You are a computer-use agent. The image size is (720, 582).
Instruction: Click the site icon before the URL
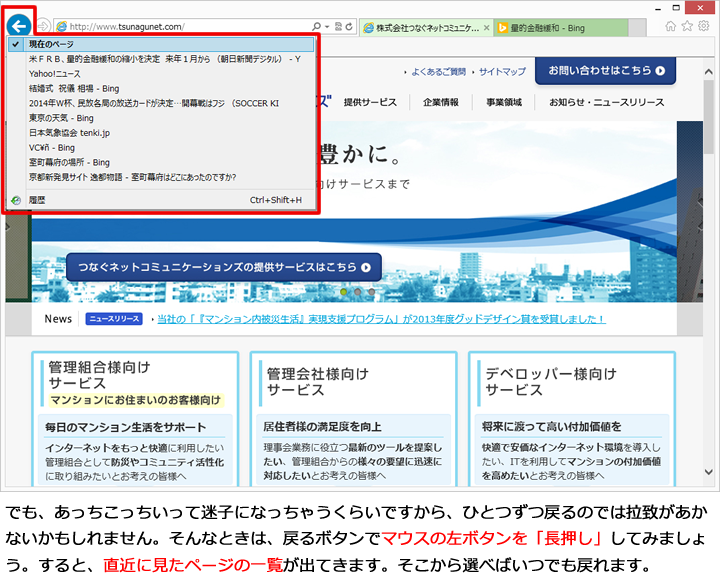(x=61, y=27)
